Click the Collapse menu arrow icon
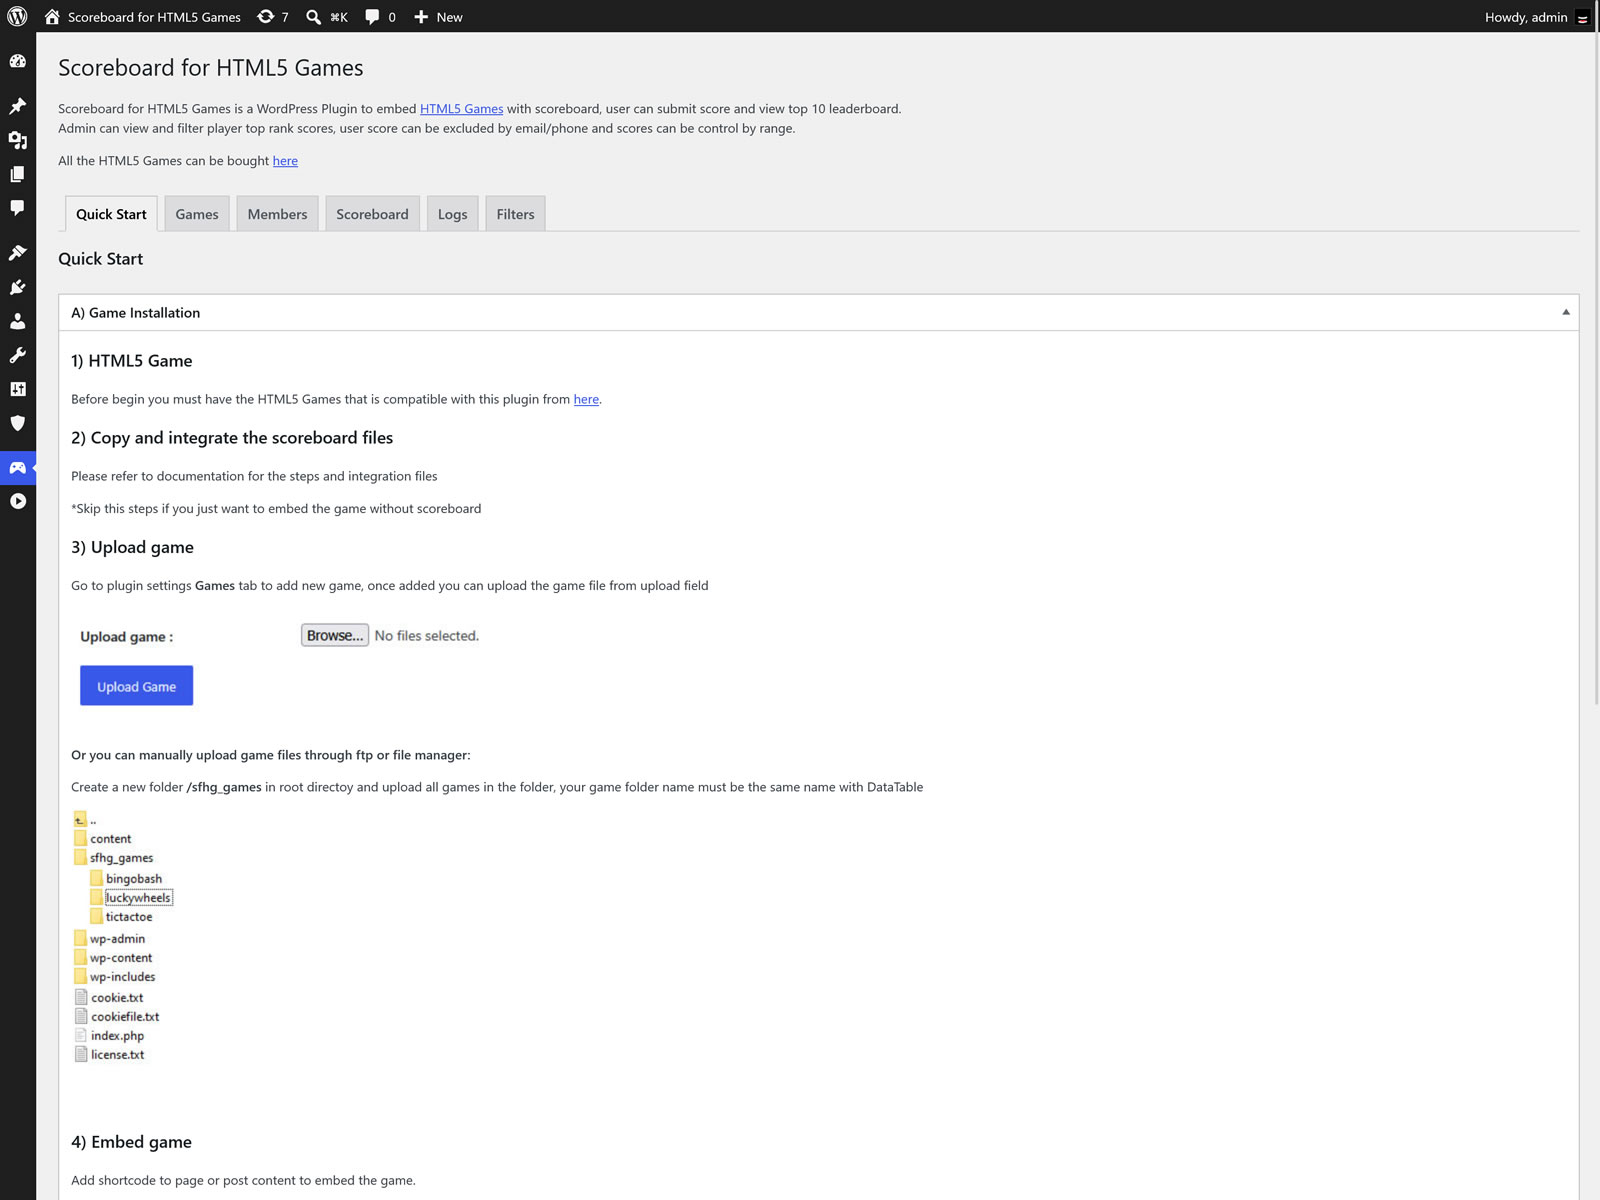Screen dimensions: 1600x1200 tap(18, 501)
